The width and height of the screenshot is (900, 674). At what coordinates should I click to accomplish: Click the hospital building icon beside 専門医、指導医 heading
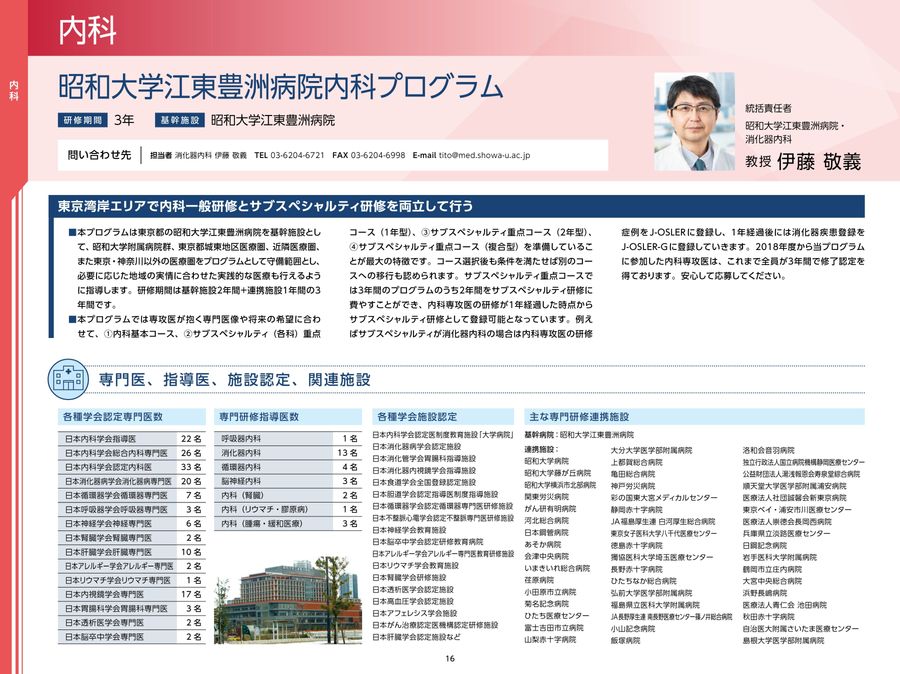pyautogui.click(x=68, y=379)
